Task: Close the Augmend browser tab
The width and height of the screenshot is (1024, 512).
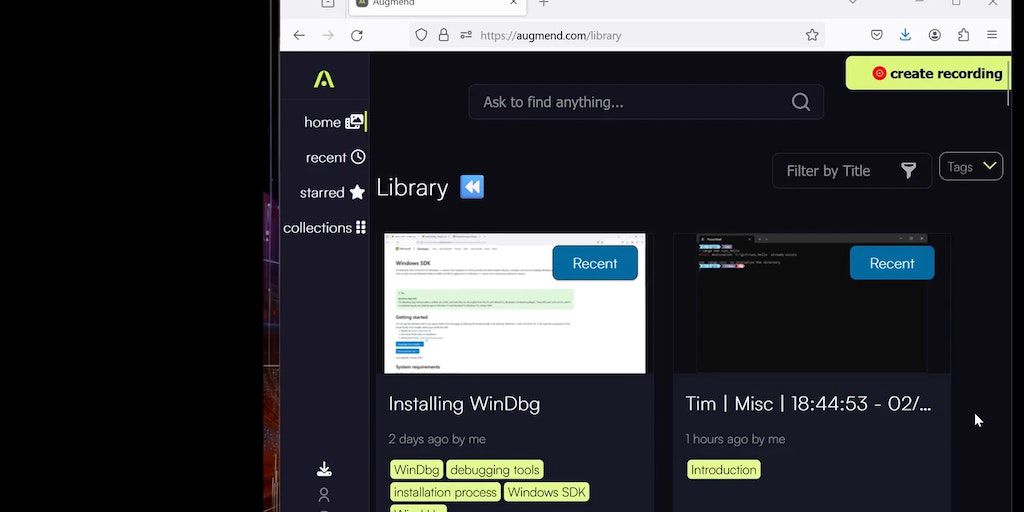Action: click(x=513, y=3)
